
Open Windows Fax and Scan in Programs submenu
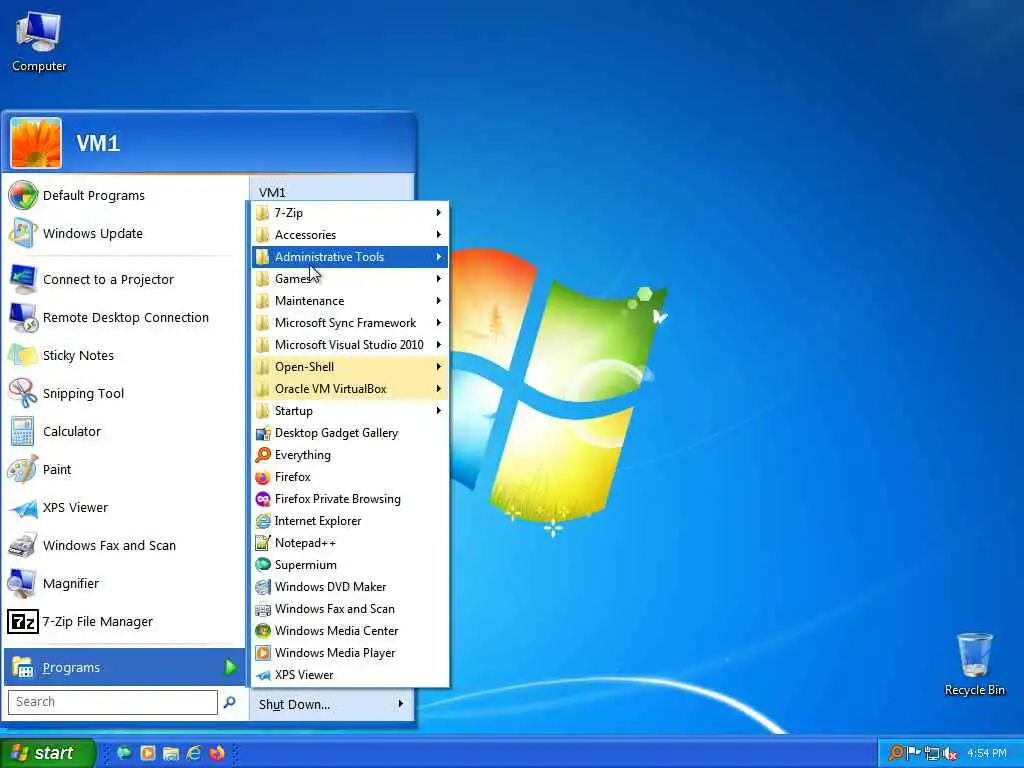tap(350, 609)
